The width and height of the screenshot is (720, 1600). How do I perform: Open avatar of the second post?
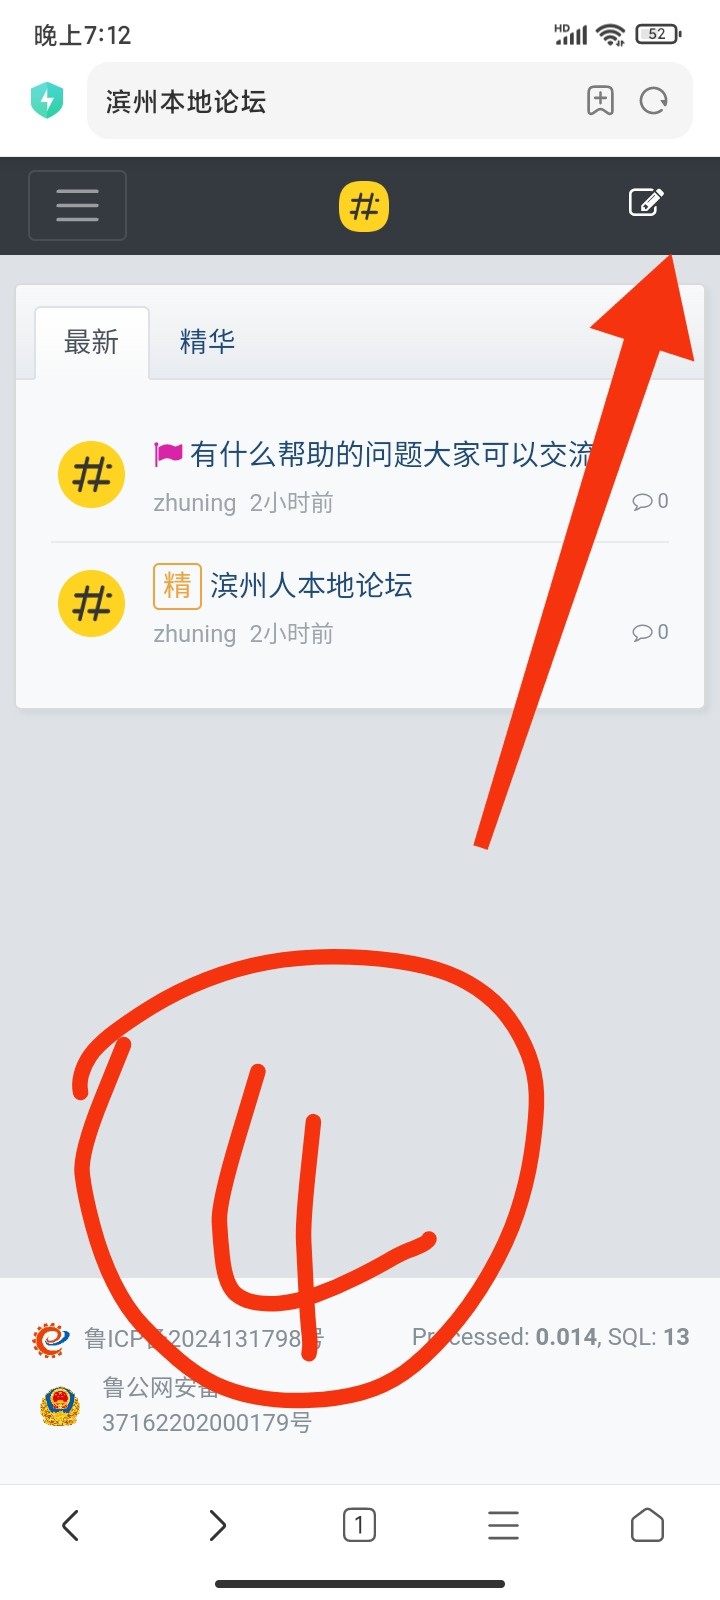pos(92,604)
